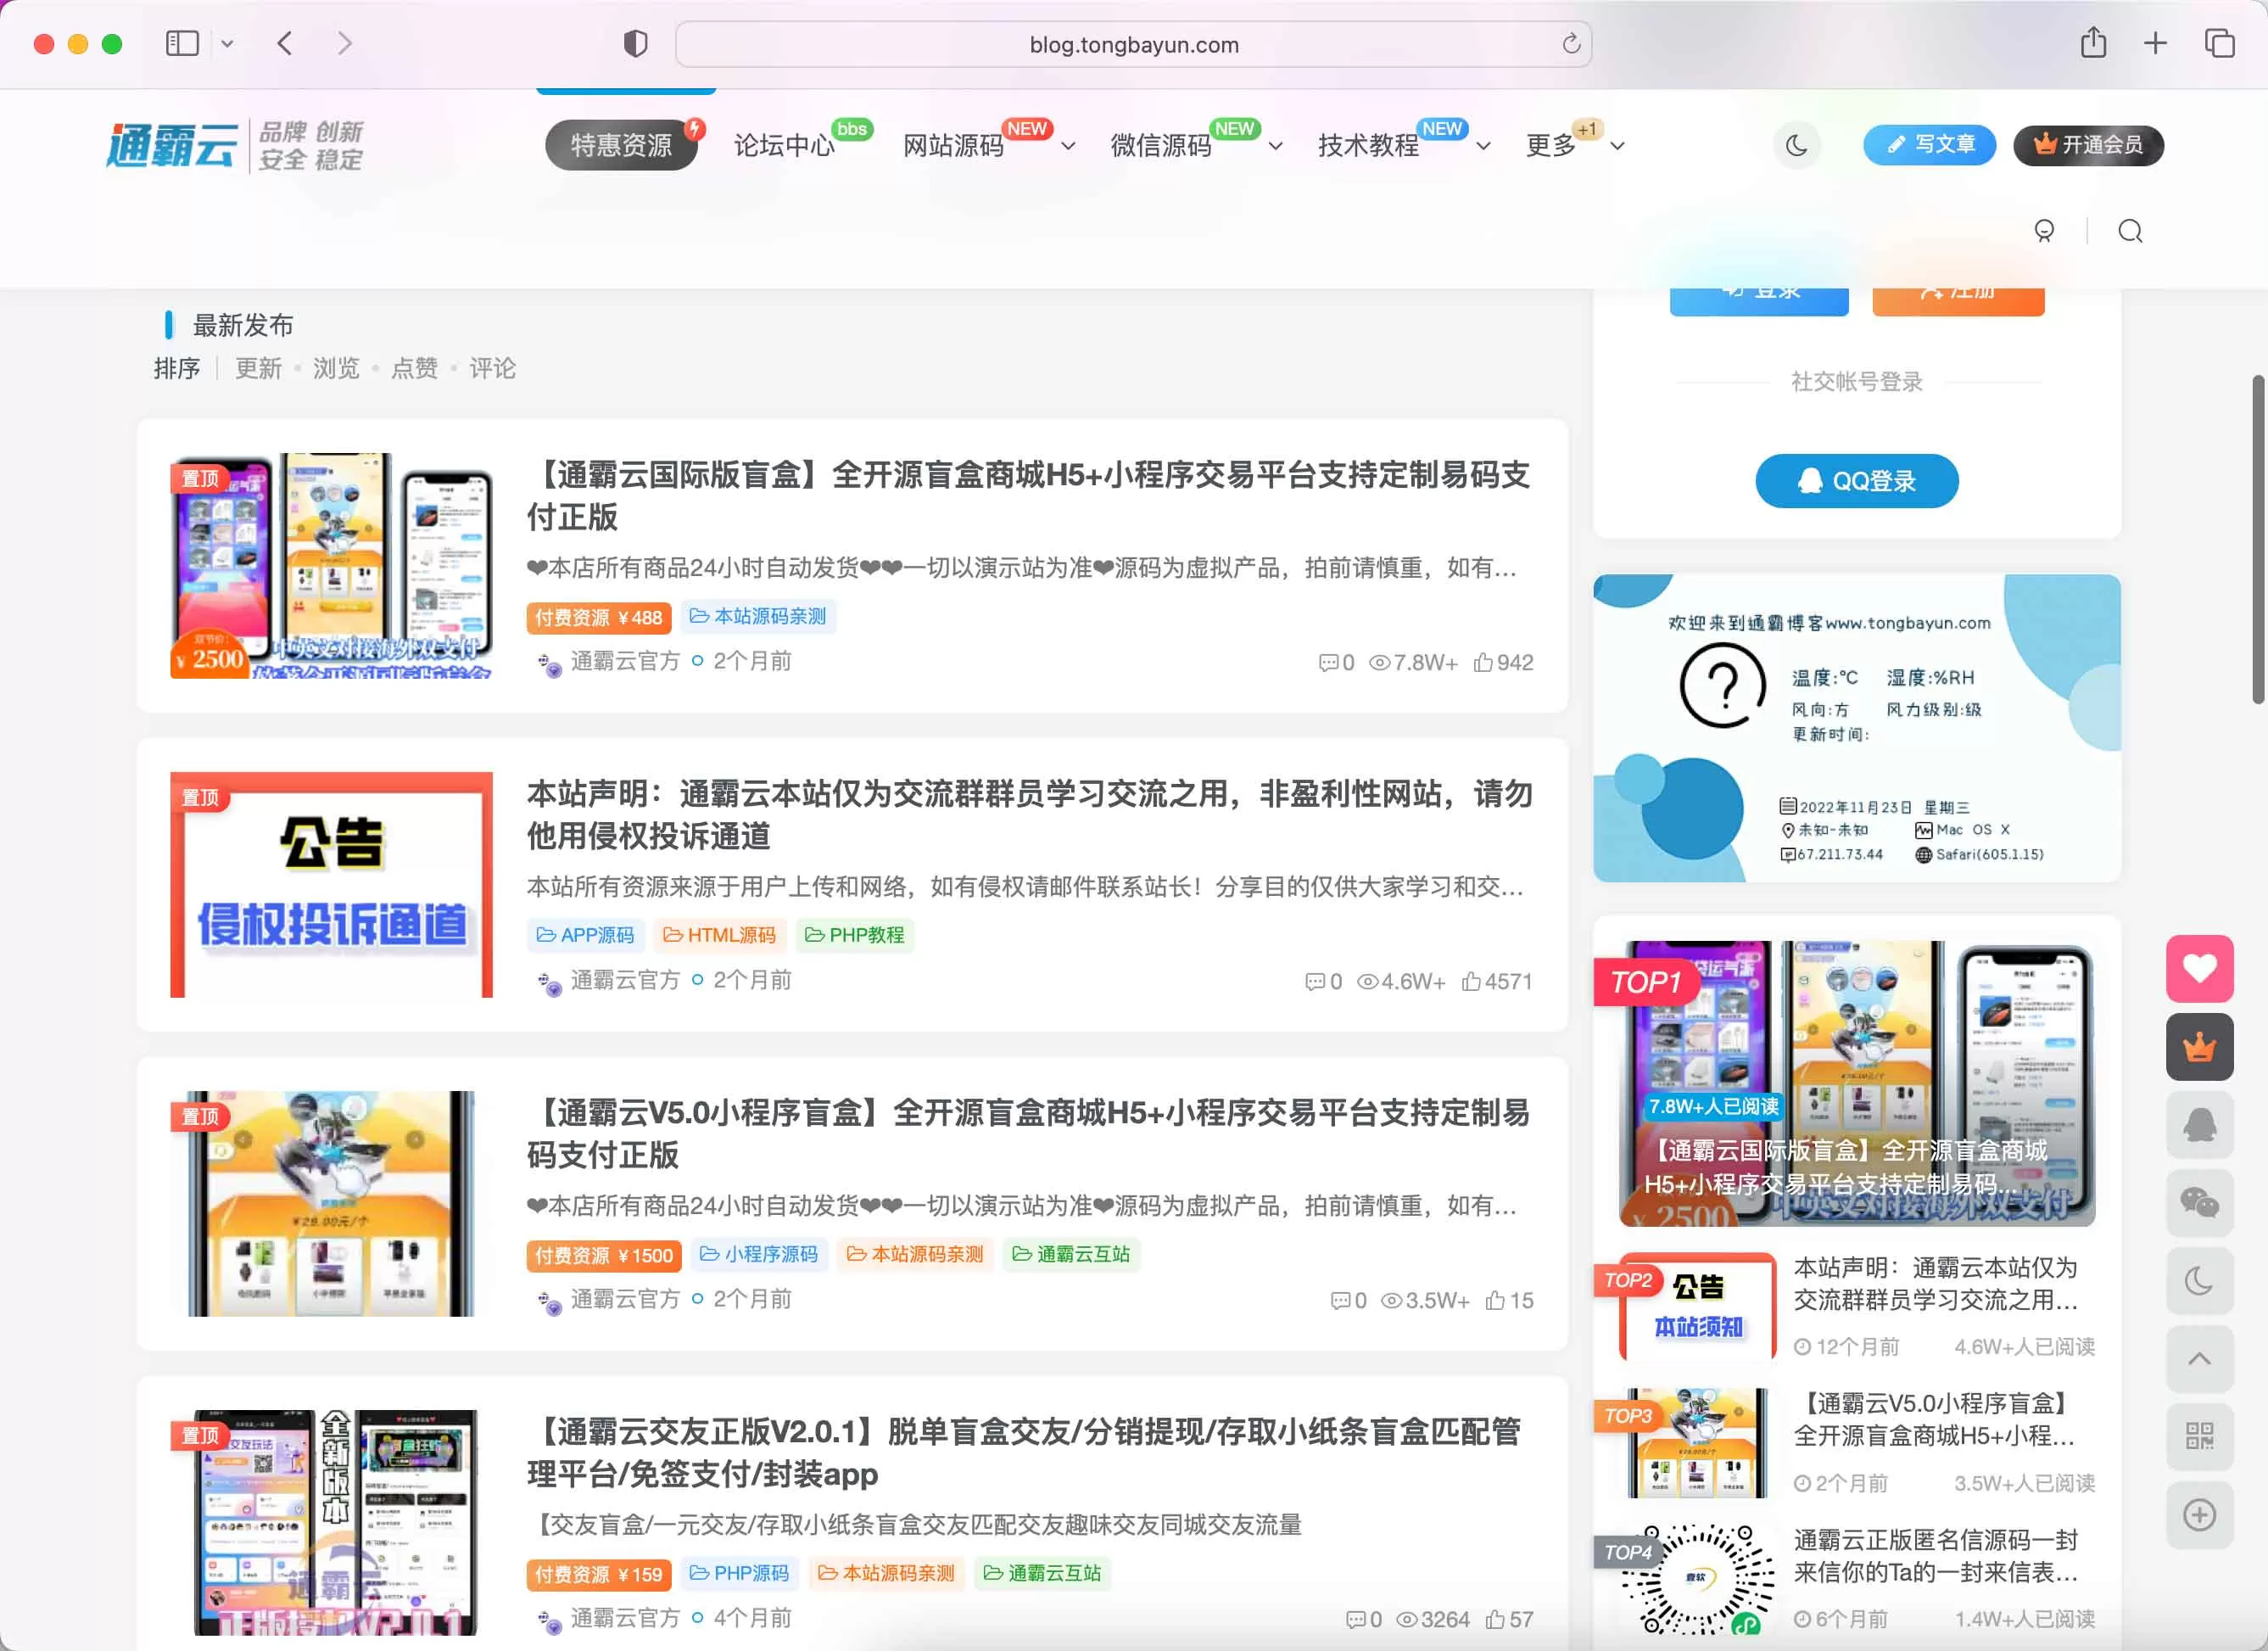2268x1651 pixels.
Task: Open a new tab with plus
Action: 2155,43
